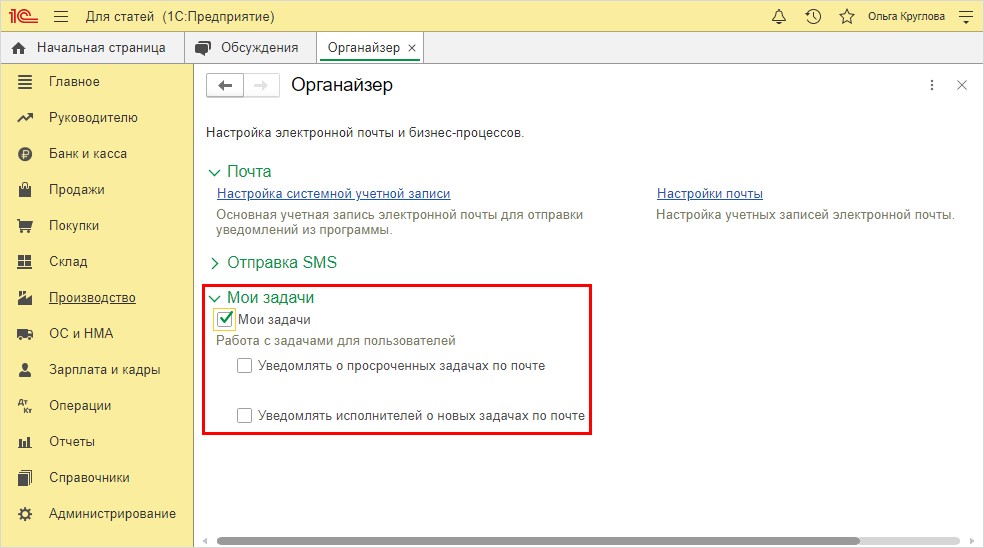Click the scrollbar right arrow
Image resolution: width=984 pixels, height=548 pixels.
(x=972, y=540)
